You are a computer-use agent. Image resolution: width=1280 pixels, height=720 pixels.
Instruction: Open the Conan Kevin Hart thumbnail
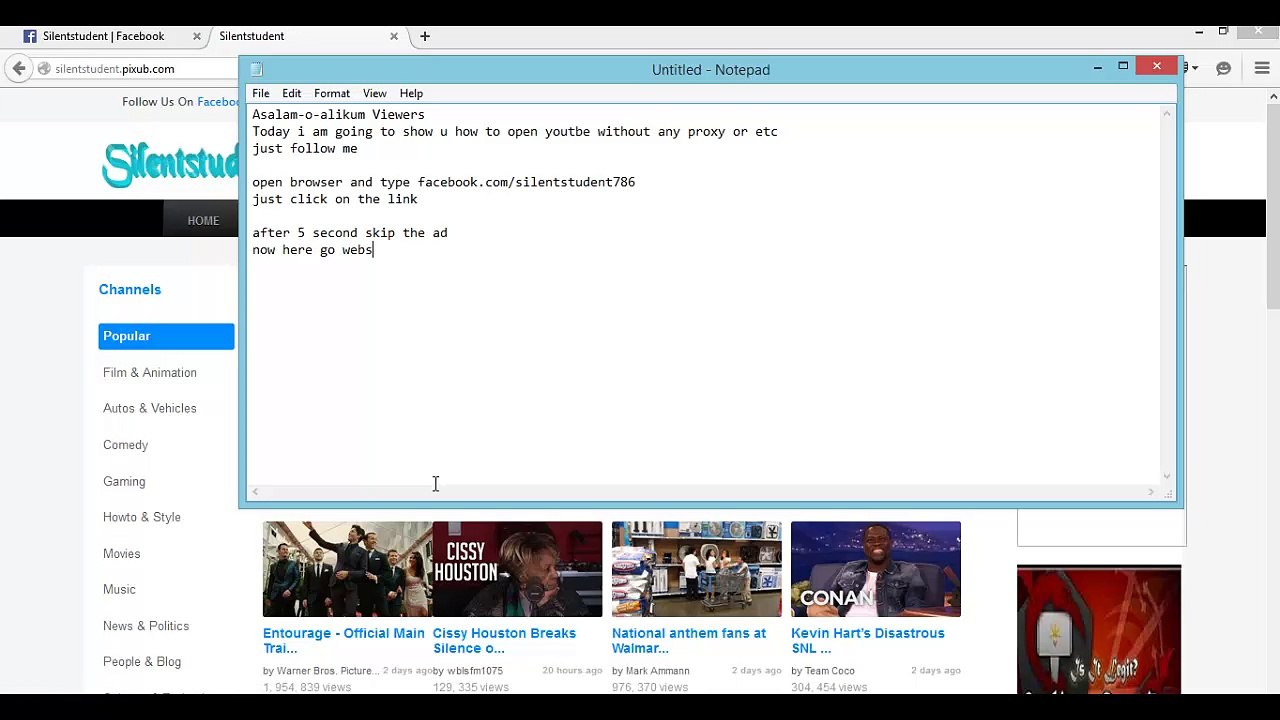pos(875,569)
